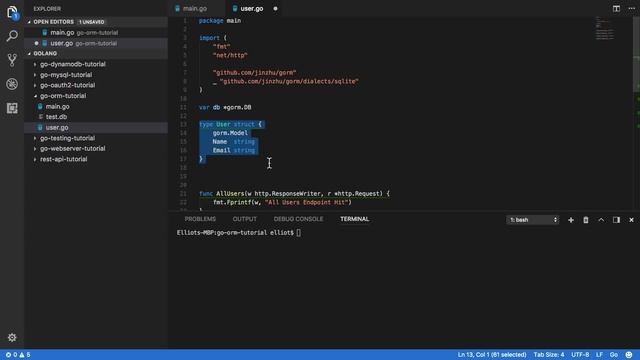Collapse the go-orm-tutorial folder
640x360 pixels.
35,96
